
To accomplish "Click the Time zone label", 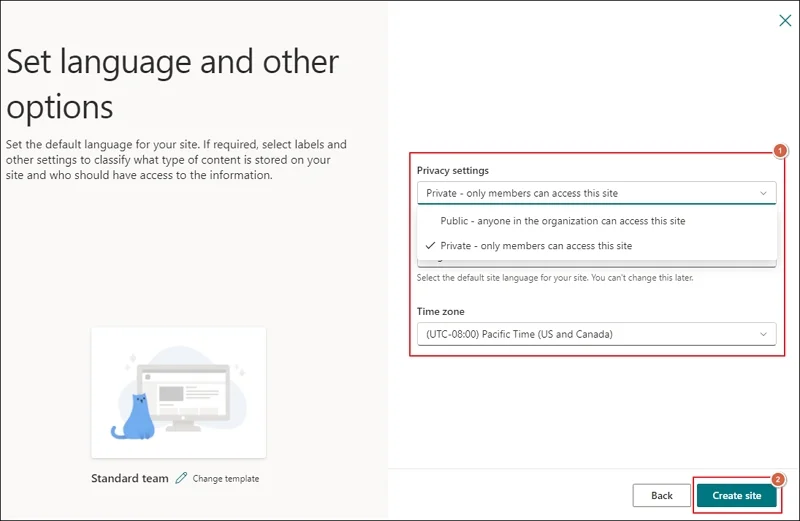I will click(440, 311).
